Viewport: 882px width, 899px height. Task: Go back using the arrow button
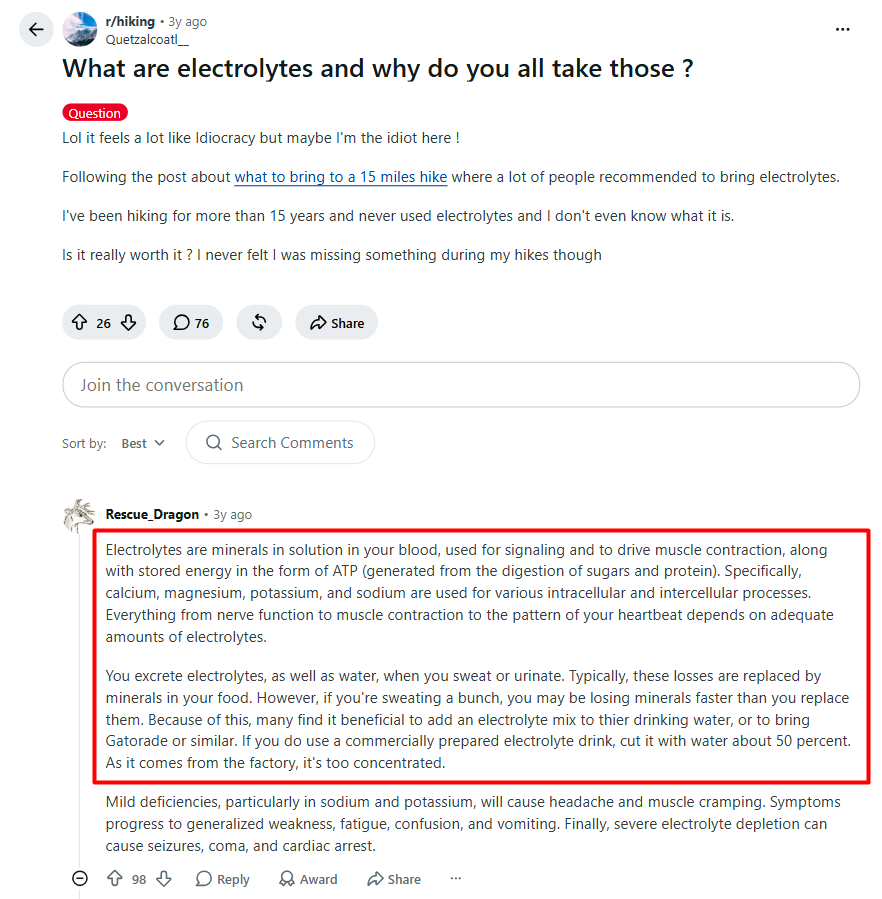click(x=36, y=29)
